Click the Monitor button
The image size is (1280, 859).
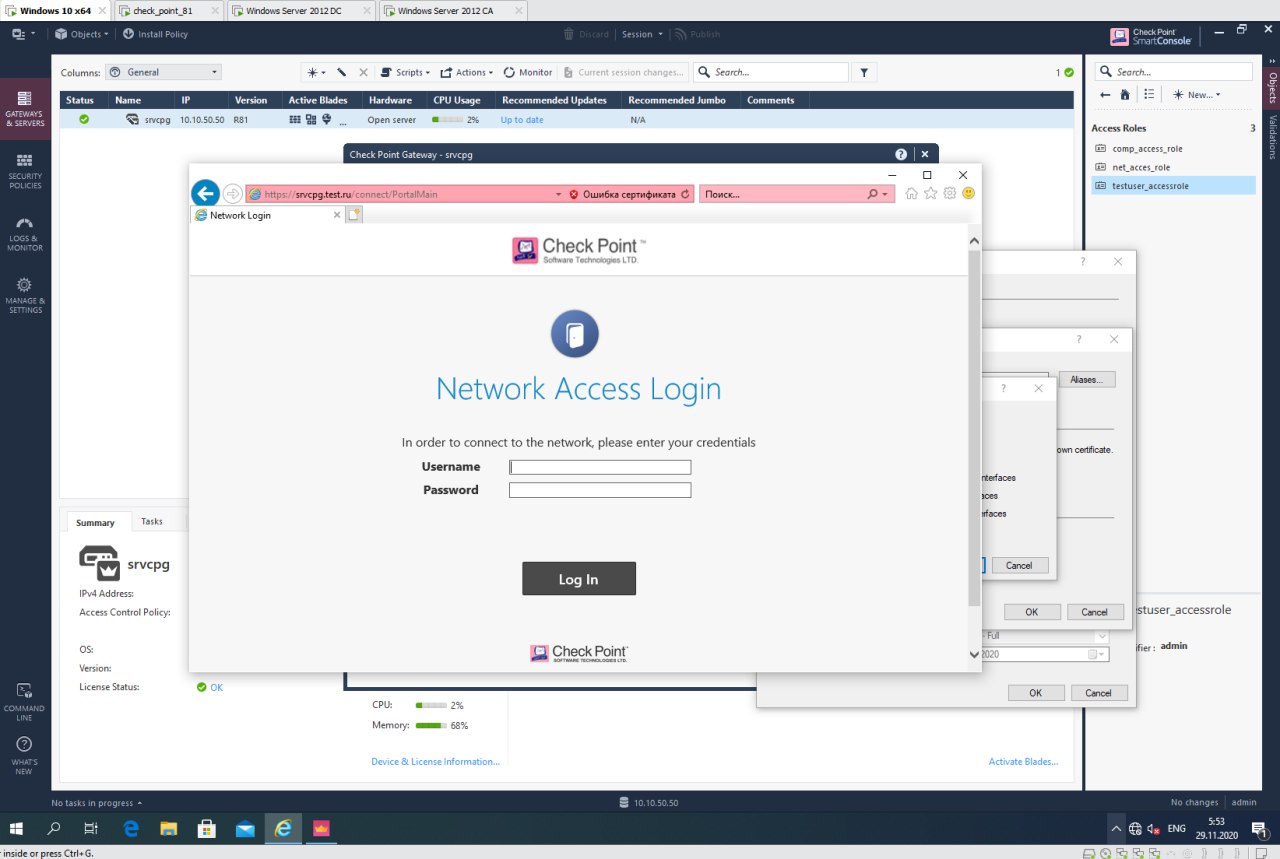click(x=528, y=72)
